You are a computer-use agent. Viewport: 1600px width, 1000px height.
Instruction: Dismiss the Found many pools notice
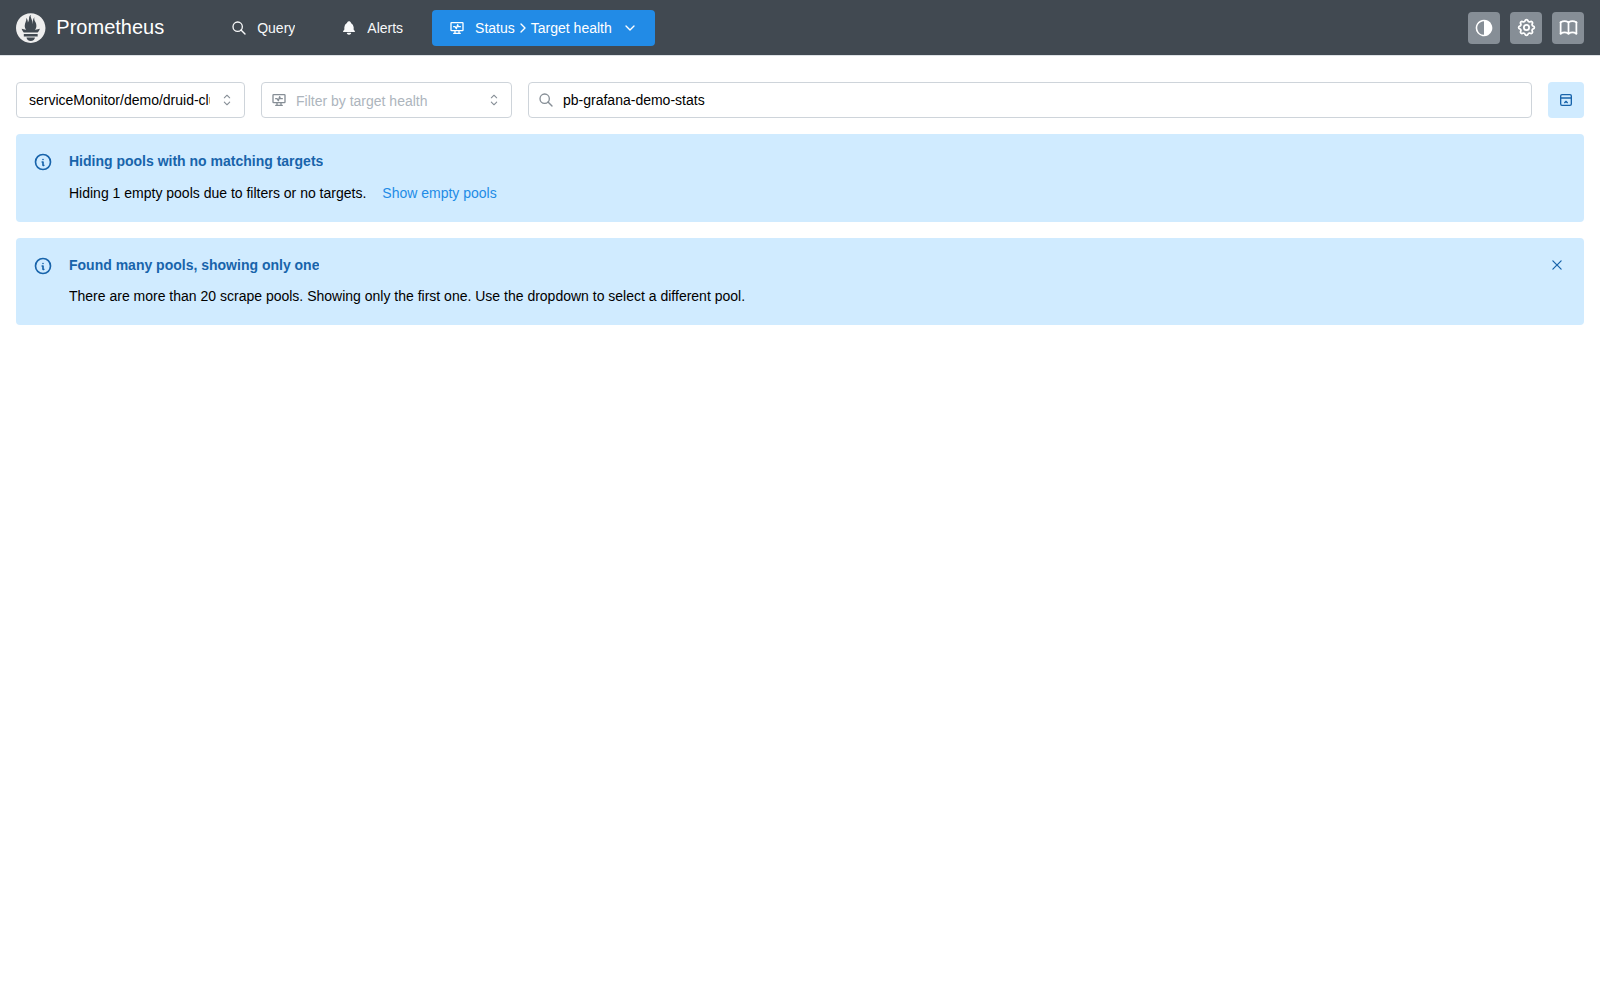point(1557,265)
